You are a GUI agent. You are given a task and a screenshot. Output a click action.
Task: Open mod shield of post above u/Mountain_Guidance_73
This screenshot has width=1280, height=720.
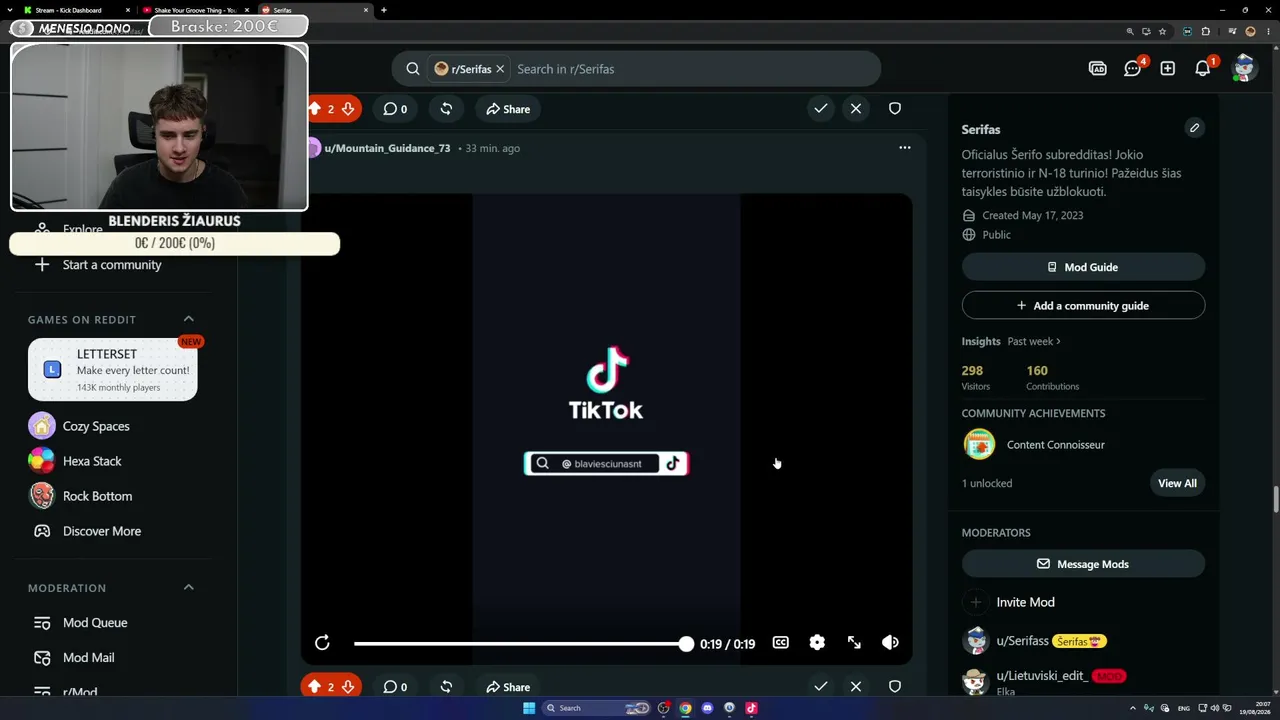click(895, 109)
